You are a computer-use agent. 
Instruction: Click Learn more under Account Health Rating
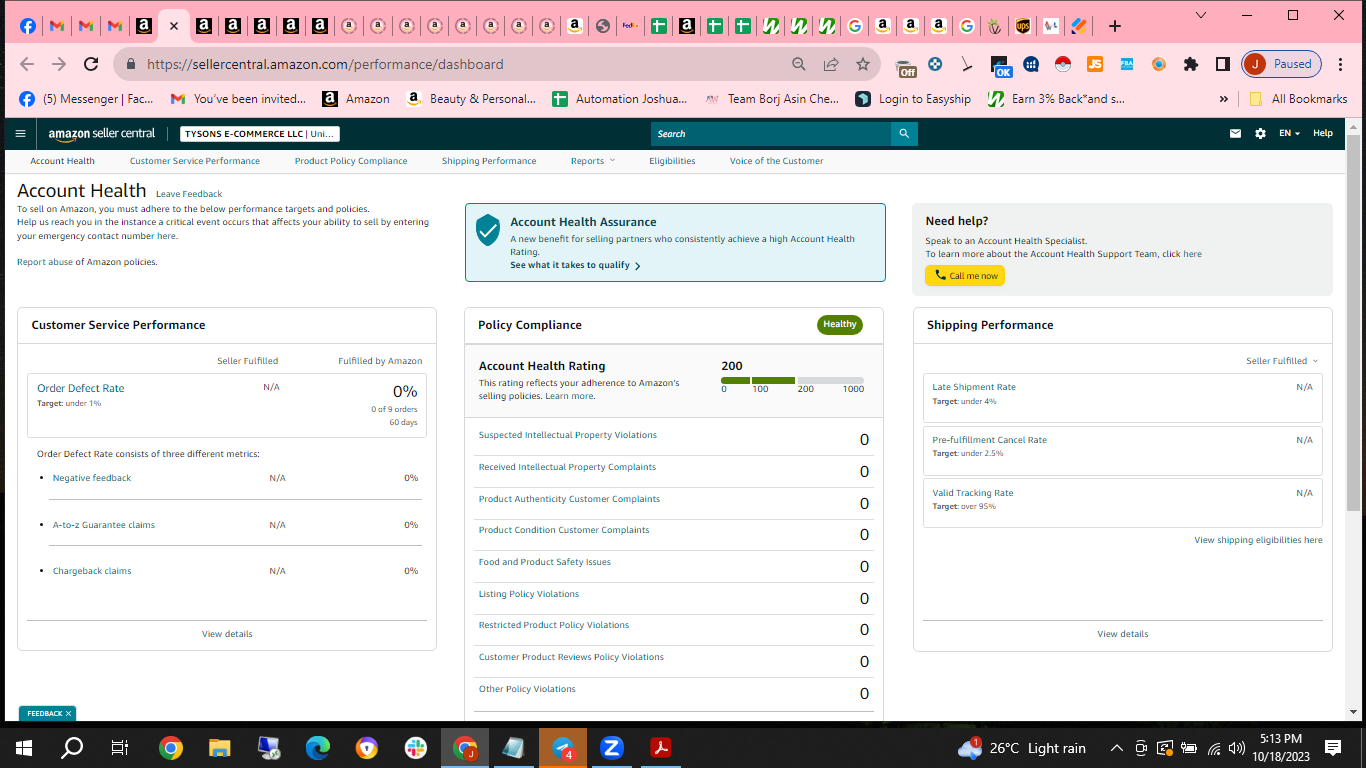[x=569, y=397]
